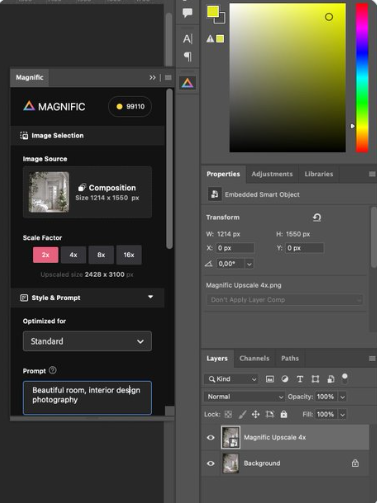Prevent auto-nesting into artboards
Viewport: 377px width, 503px height.
(x=269, y=414)
